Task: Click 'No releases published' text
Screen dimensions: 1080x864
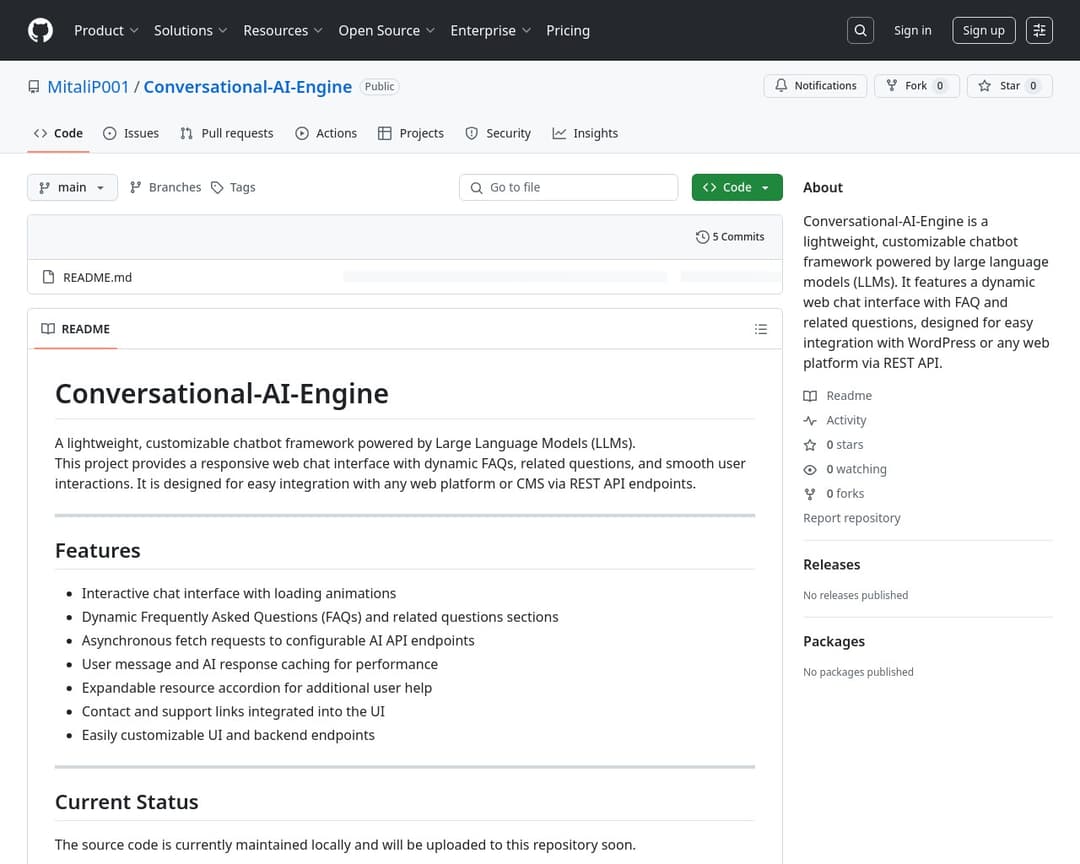Action: [x=855, y=595]
